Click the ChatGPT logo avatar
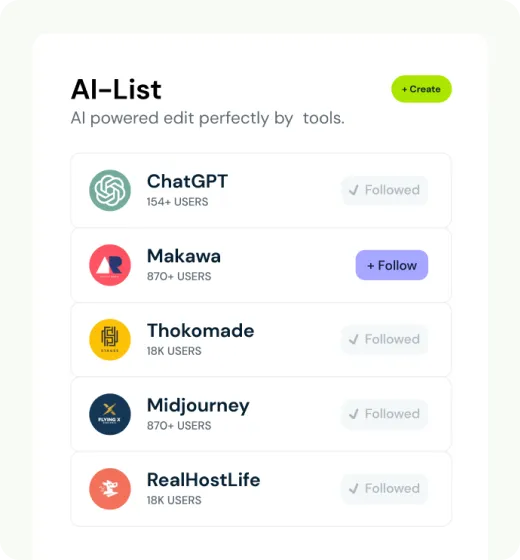520x560 pixels. tap(110, 190)
